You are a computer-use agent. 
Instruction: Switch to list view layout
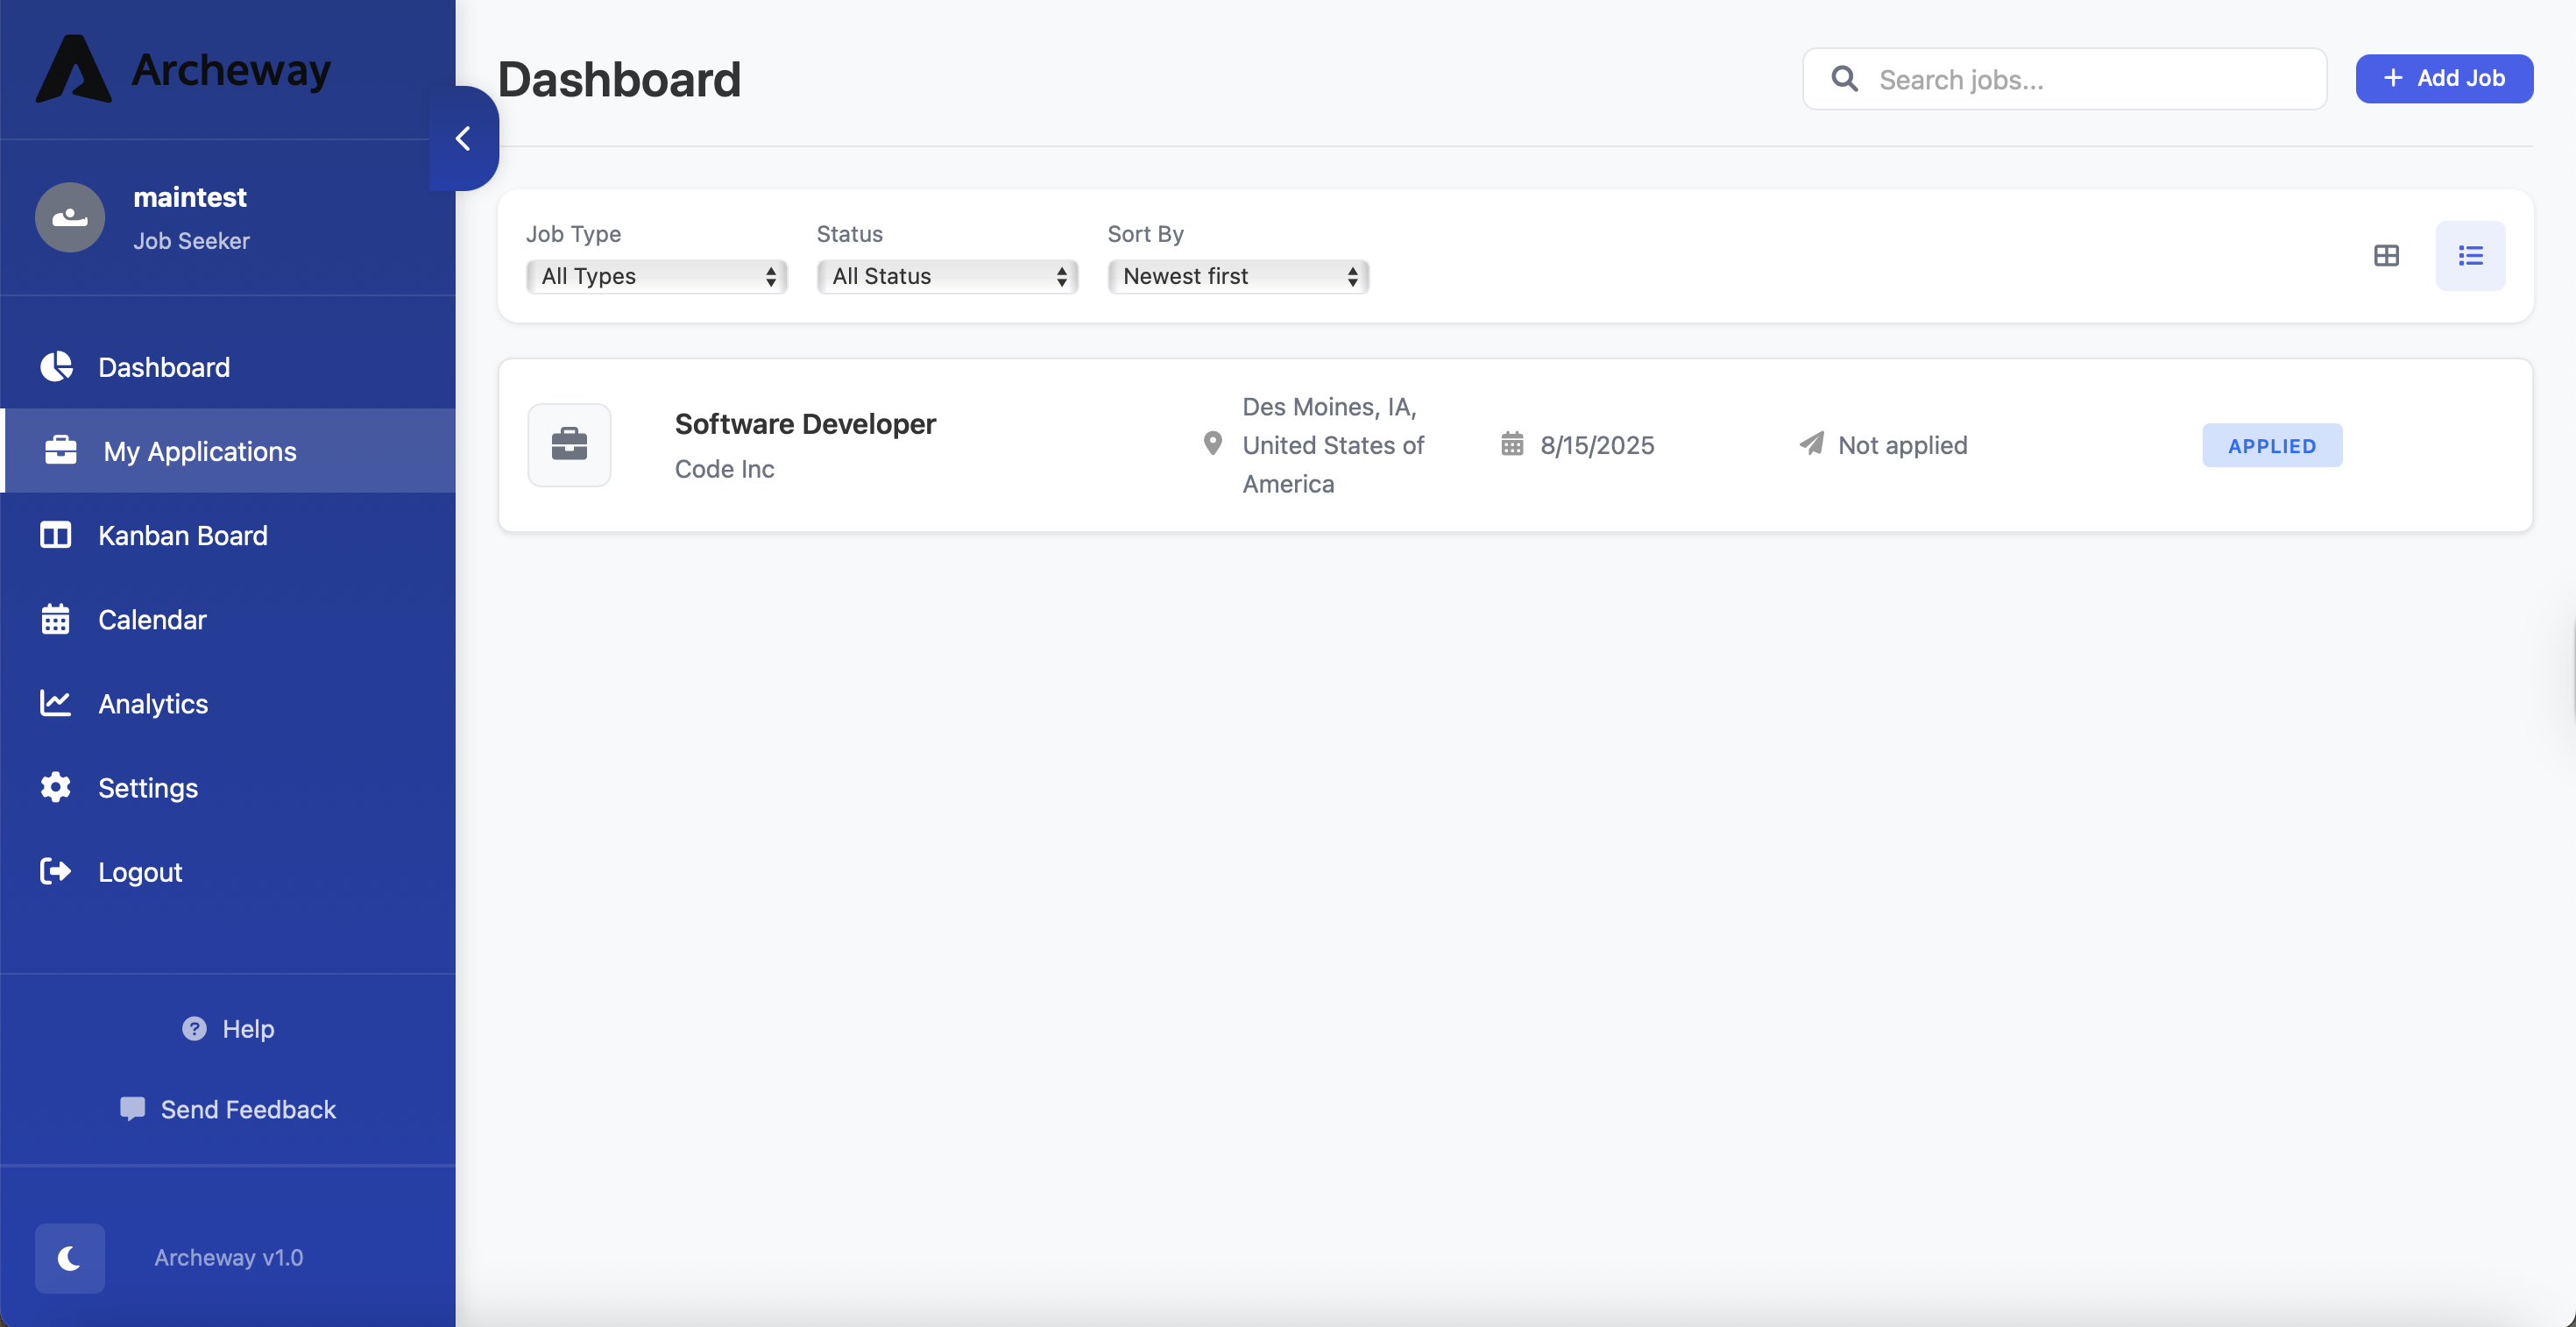coord(2470,256)
